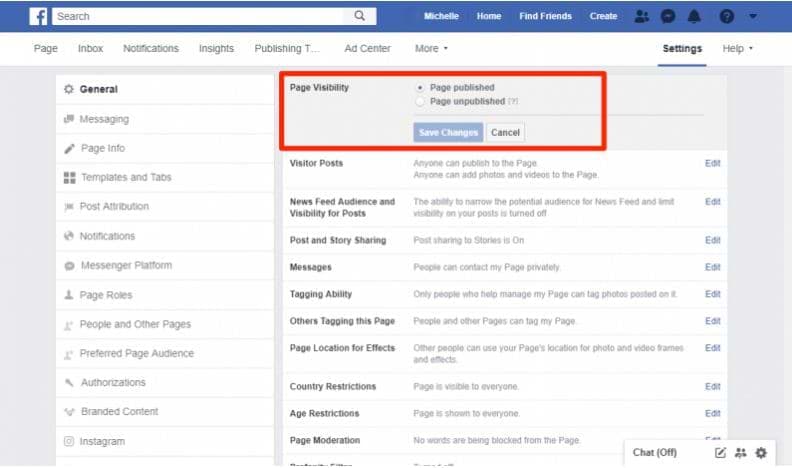
Task: Click the Cancel button
Action: click(505, 132)
